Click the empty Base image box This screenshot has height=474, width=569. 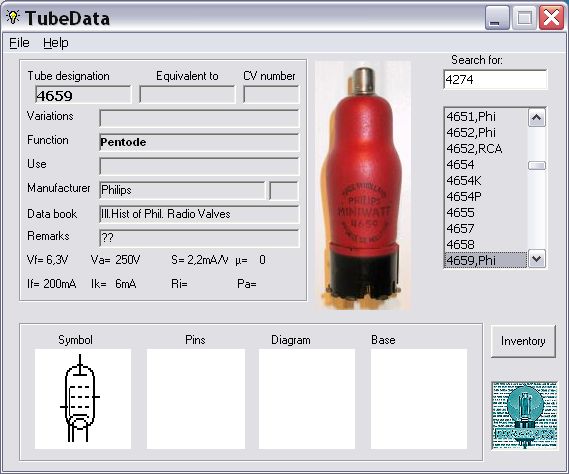419,399
